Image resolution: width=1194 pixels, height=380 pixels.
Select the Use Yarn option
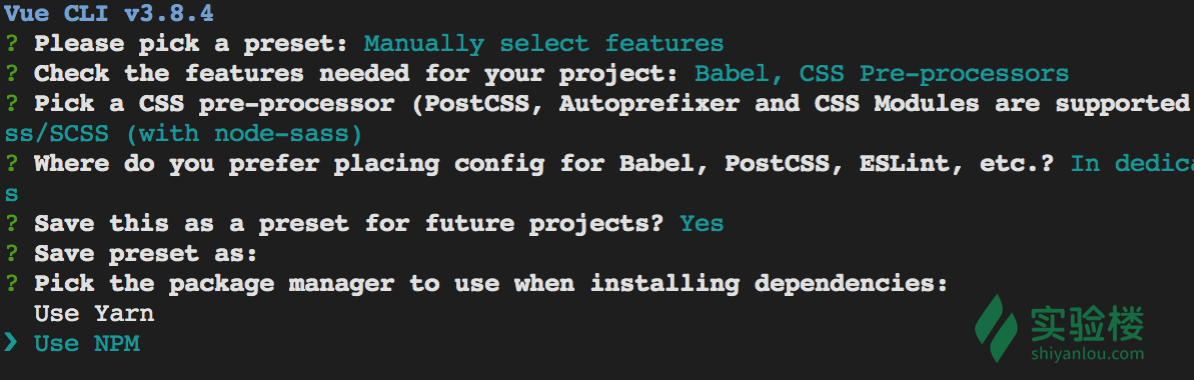tap(94, 313)
